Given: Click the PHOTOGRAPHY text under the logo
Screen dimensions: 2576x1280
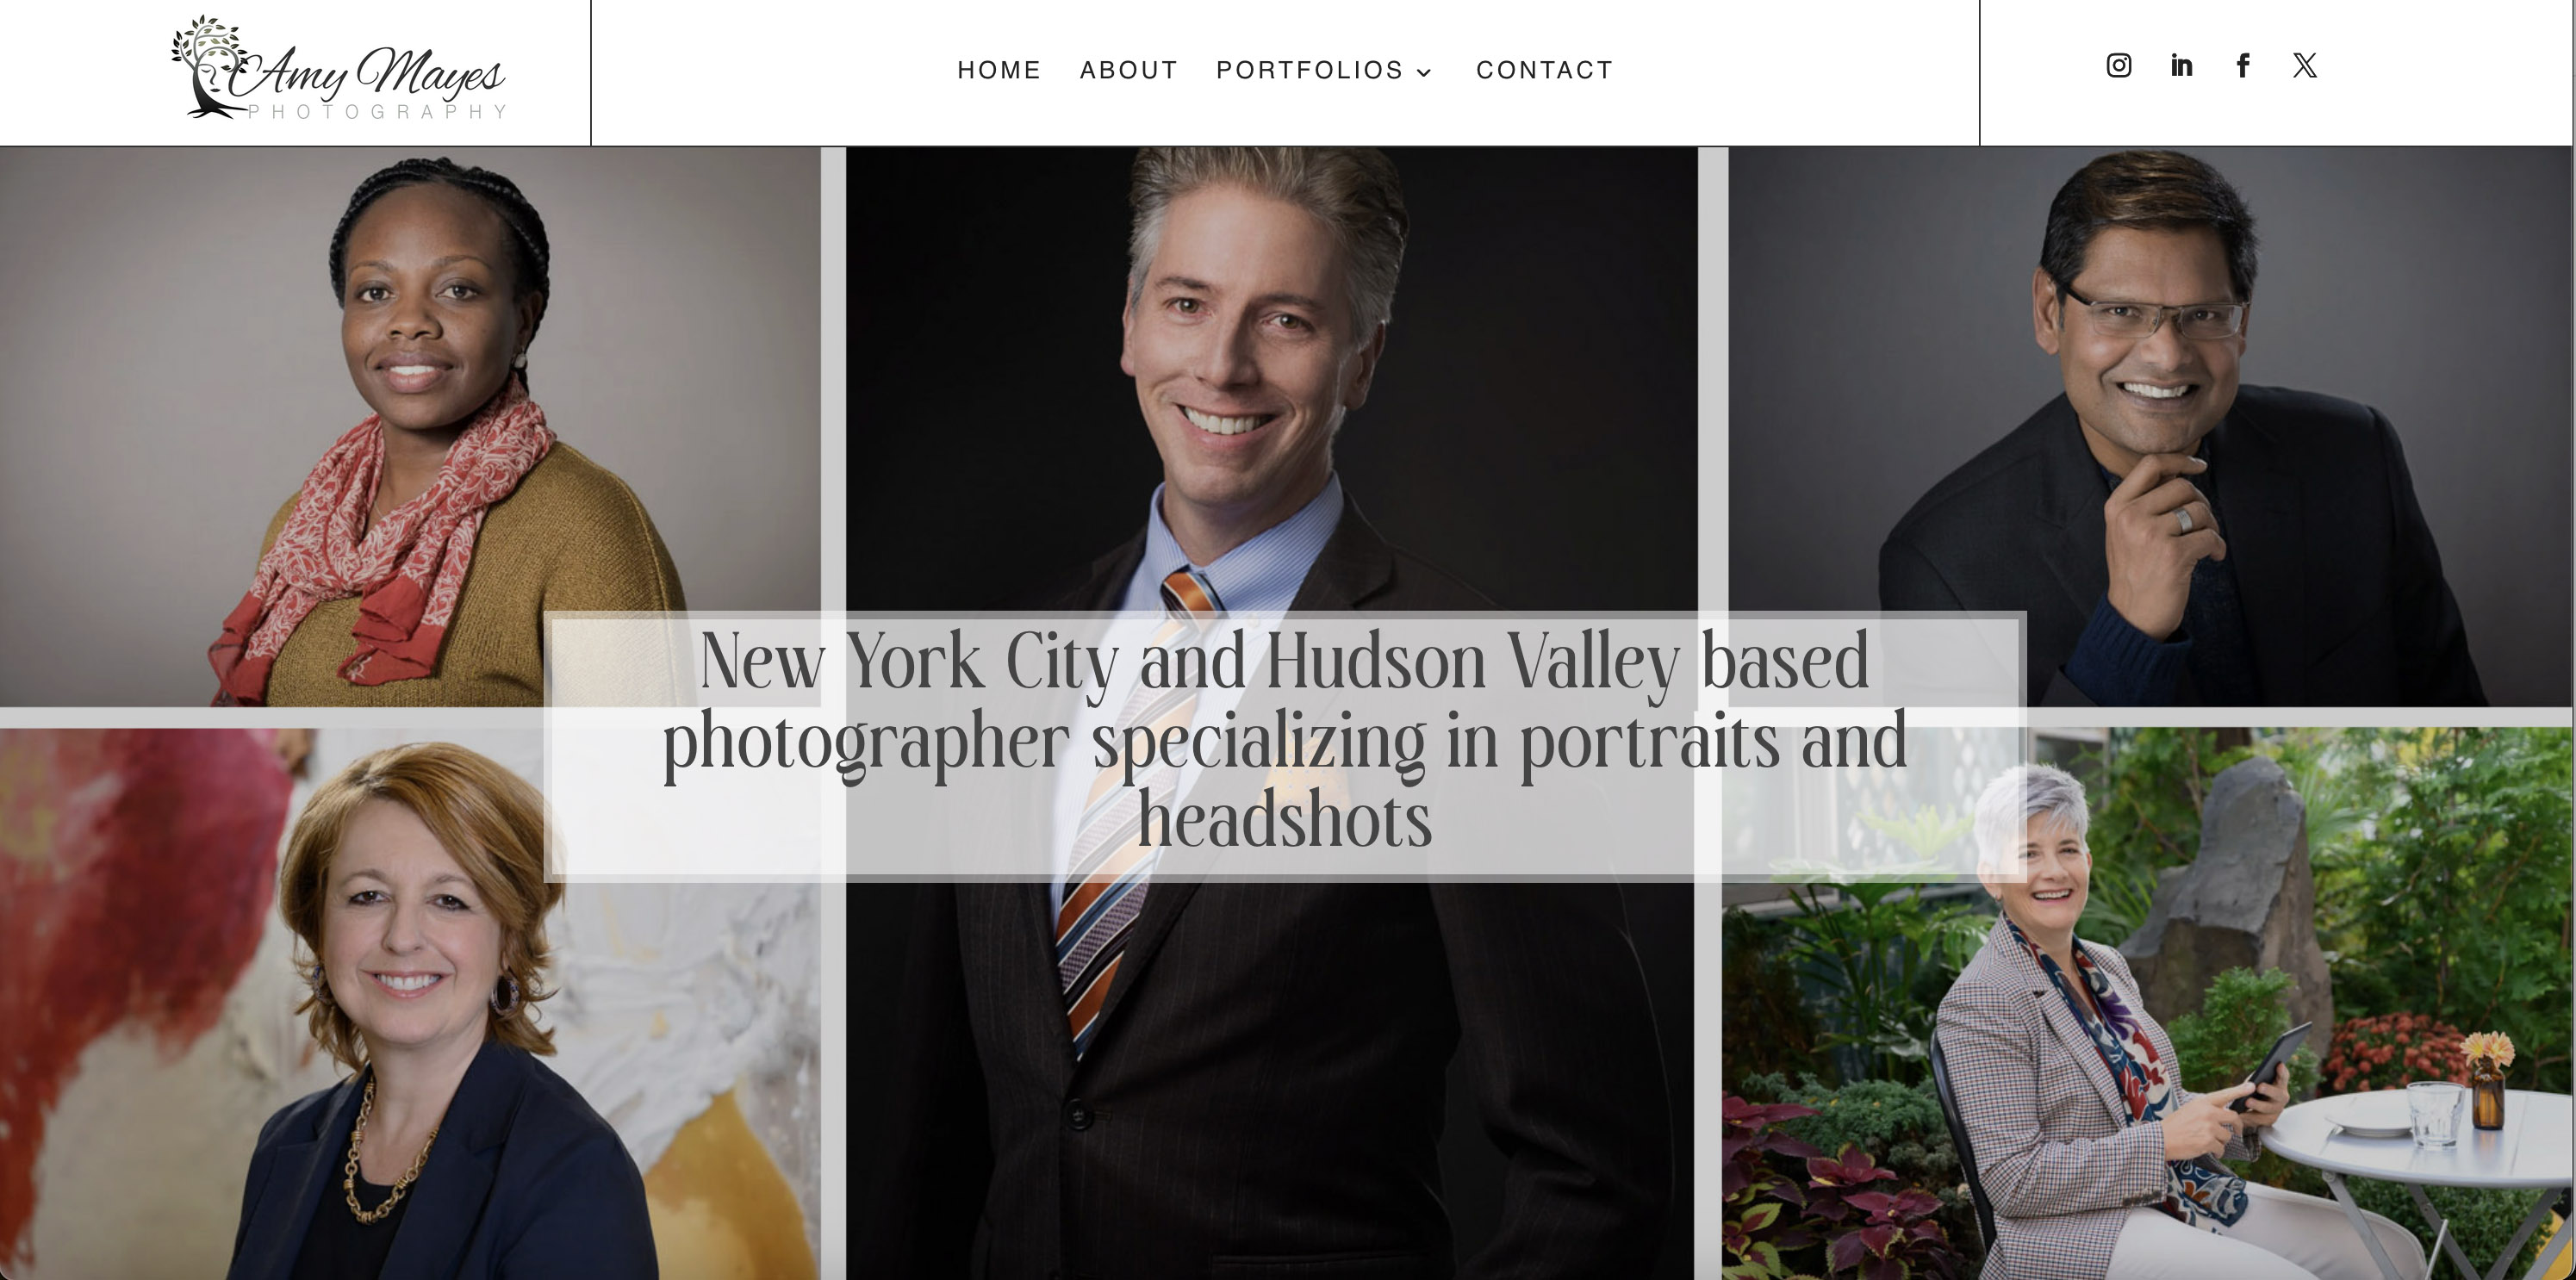Looking at the screenshot, I should pos(378,111).
